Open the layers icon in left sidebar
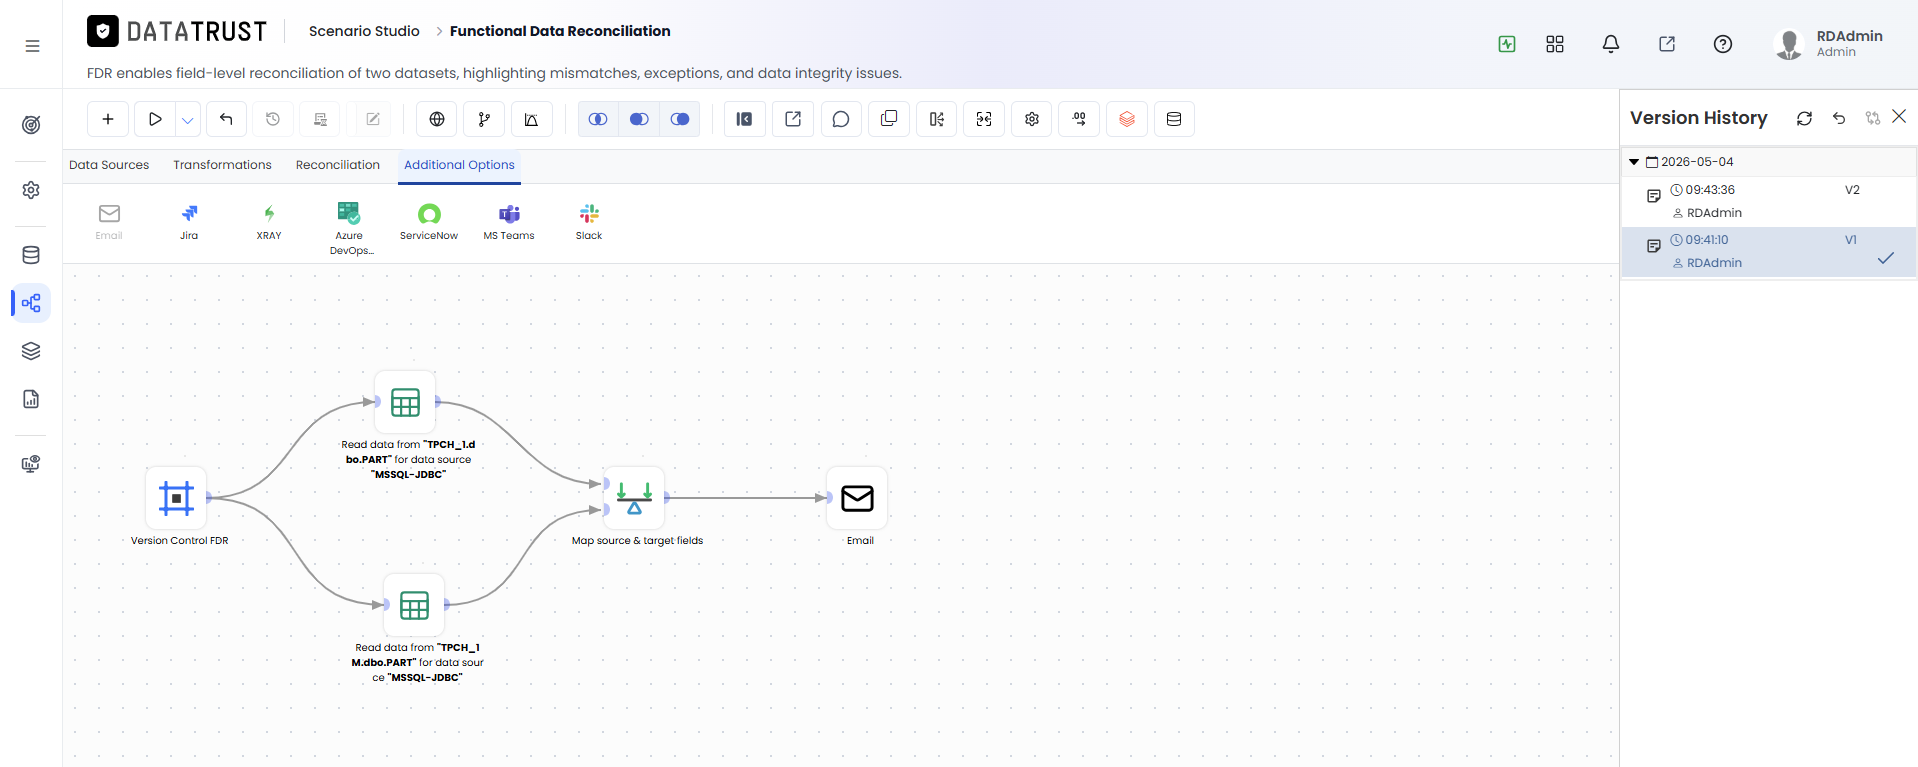The image size is (1918, 767). coord(31,351)
